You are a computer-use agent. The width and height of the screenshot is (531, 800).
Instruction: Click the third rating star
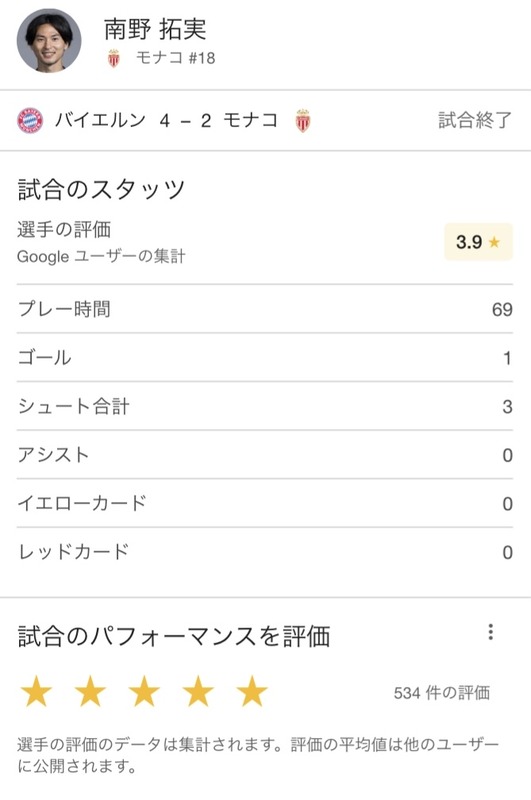(x=144, y=691)
